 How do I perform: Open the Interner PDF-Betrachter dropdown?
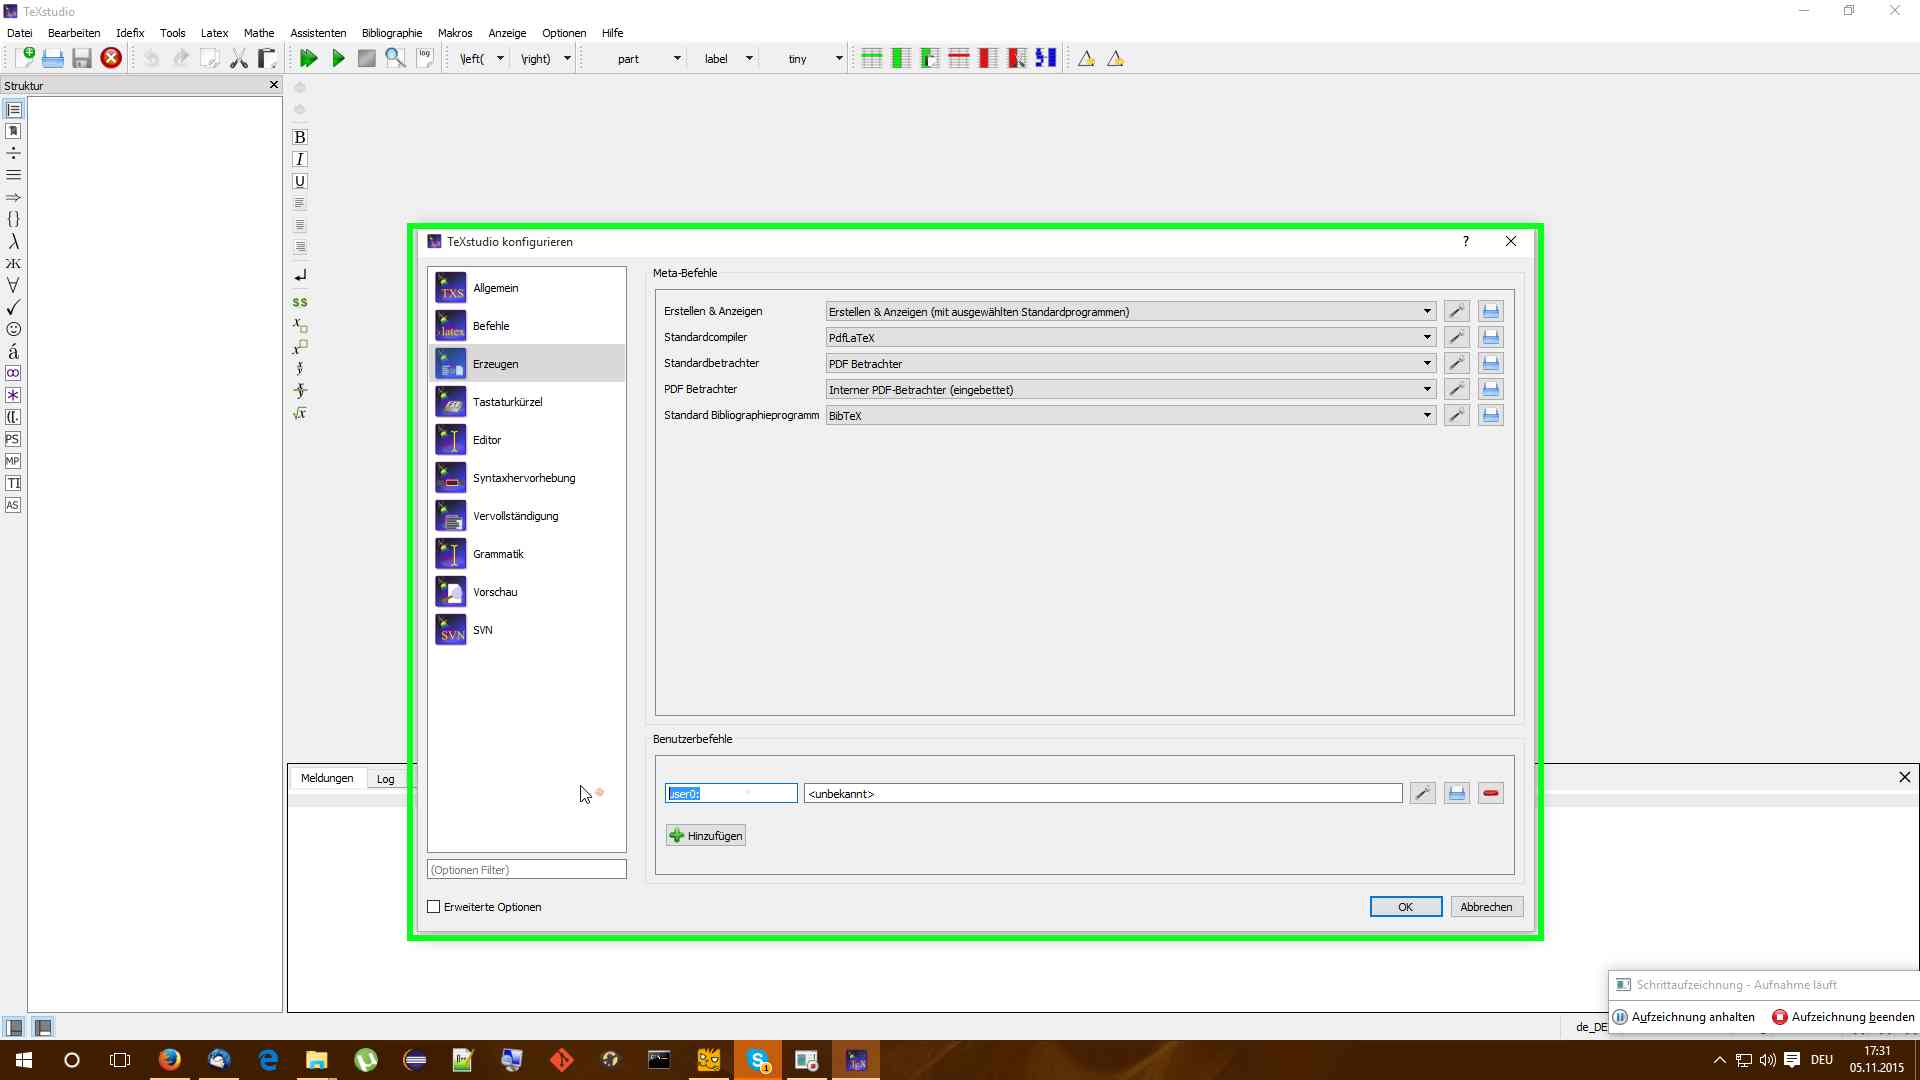tap(1131, 389)
